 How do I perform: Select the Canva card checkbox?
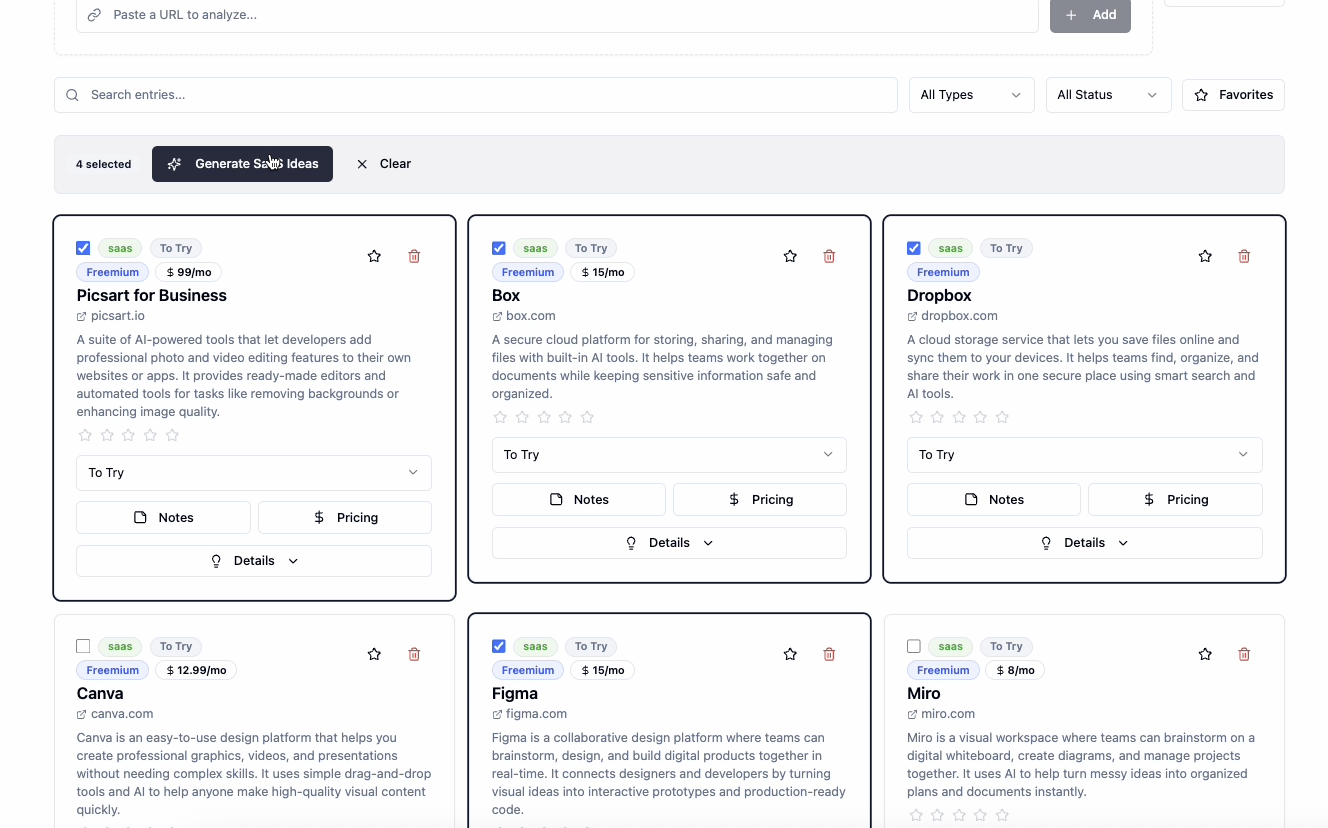[83, 646]
